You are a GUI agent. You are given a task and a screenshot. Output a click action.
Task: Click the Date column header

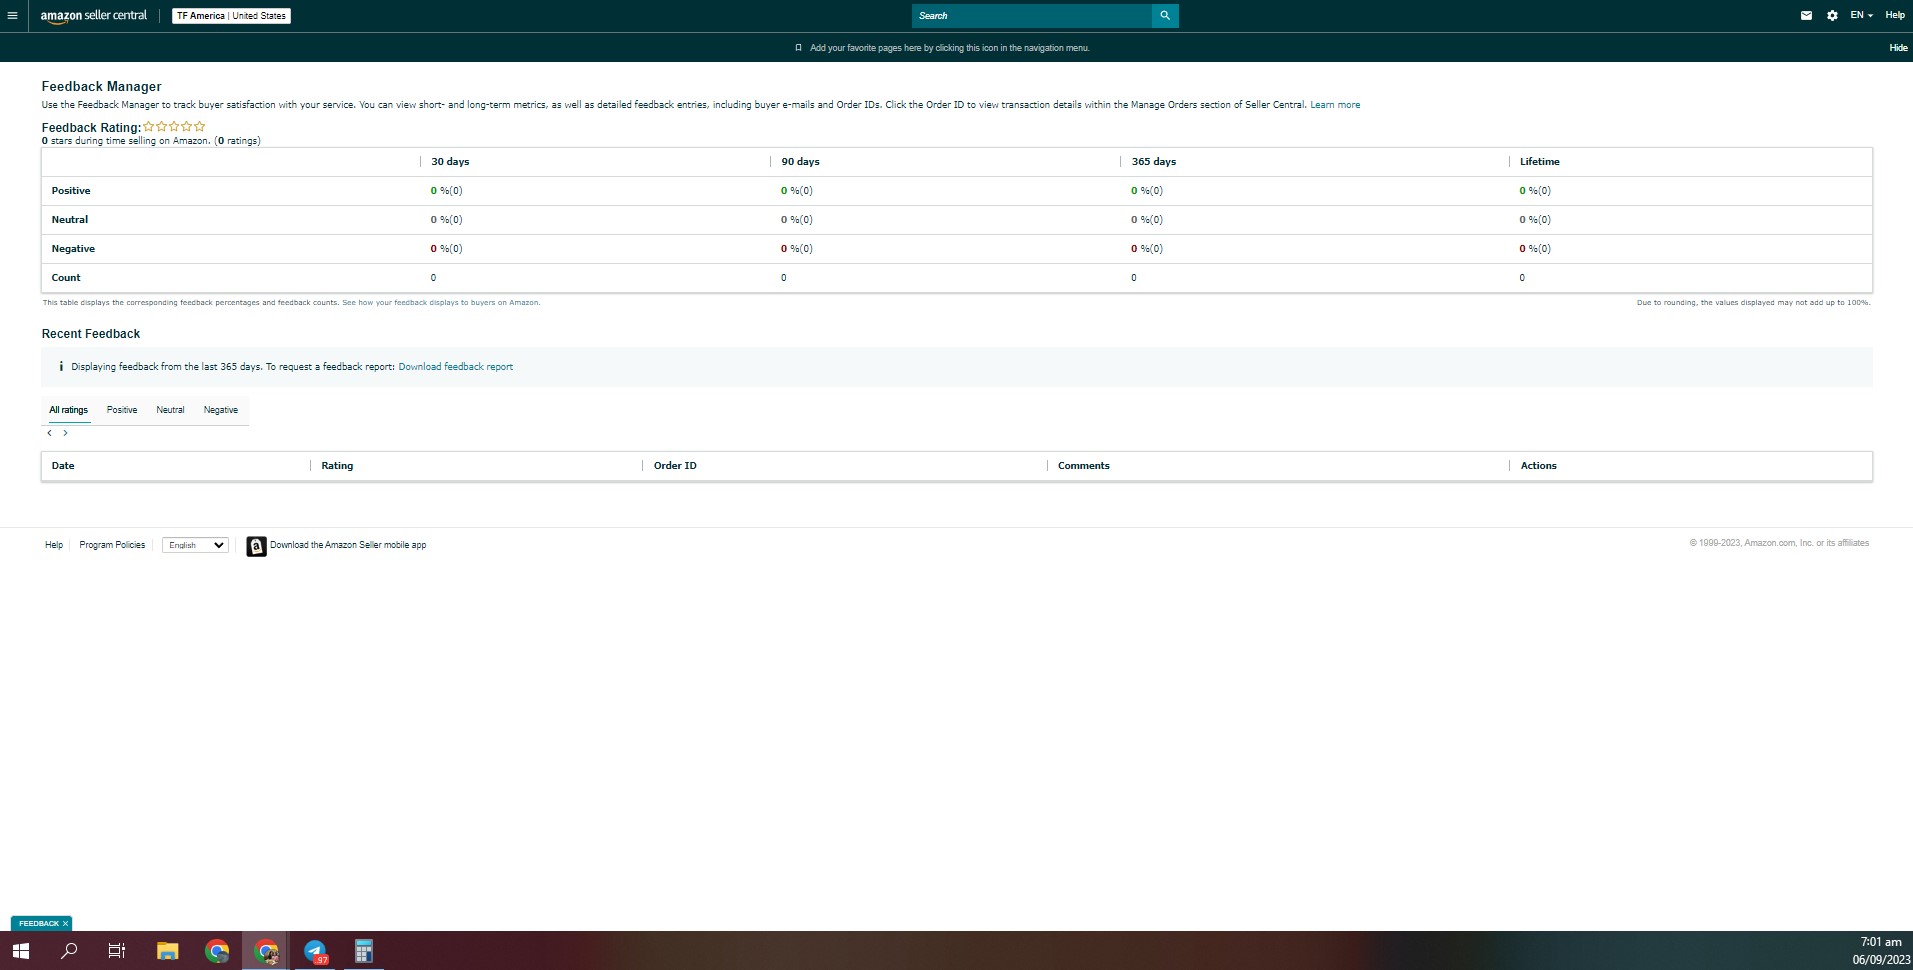pyautogui.click(x=63, y=466)
